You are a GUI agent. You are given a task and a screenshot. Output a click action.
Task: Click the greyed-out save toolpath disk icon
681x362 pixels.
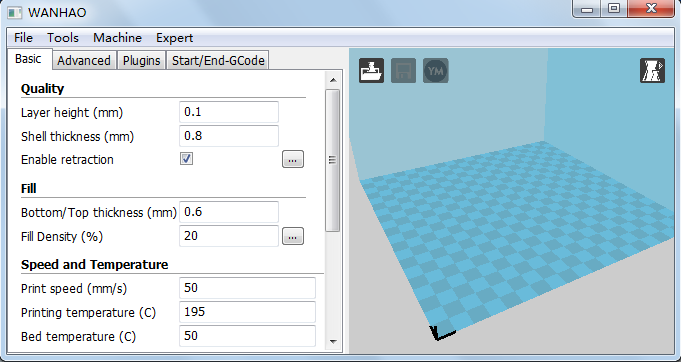(403, 70)
